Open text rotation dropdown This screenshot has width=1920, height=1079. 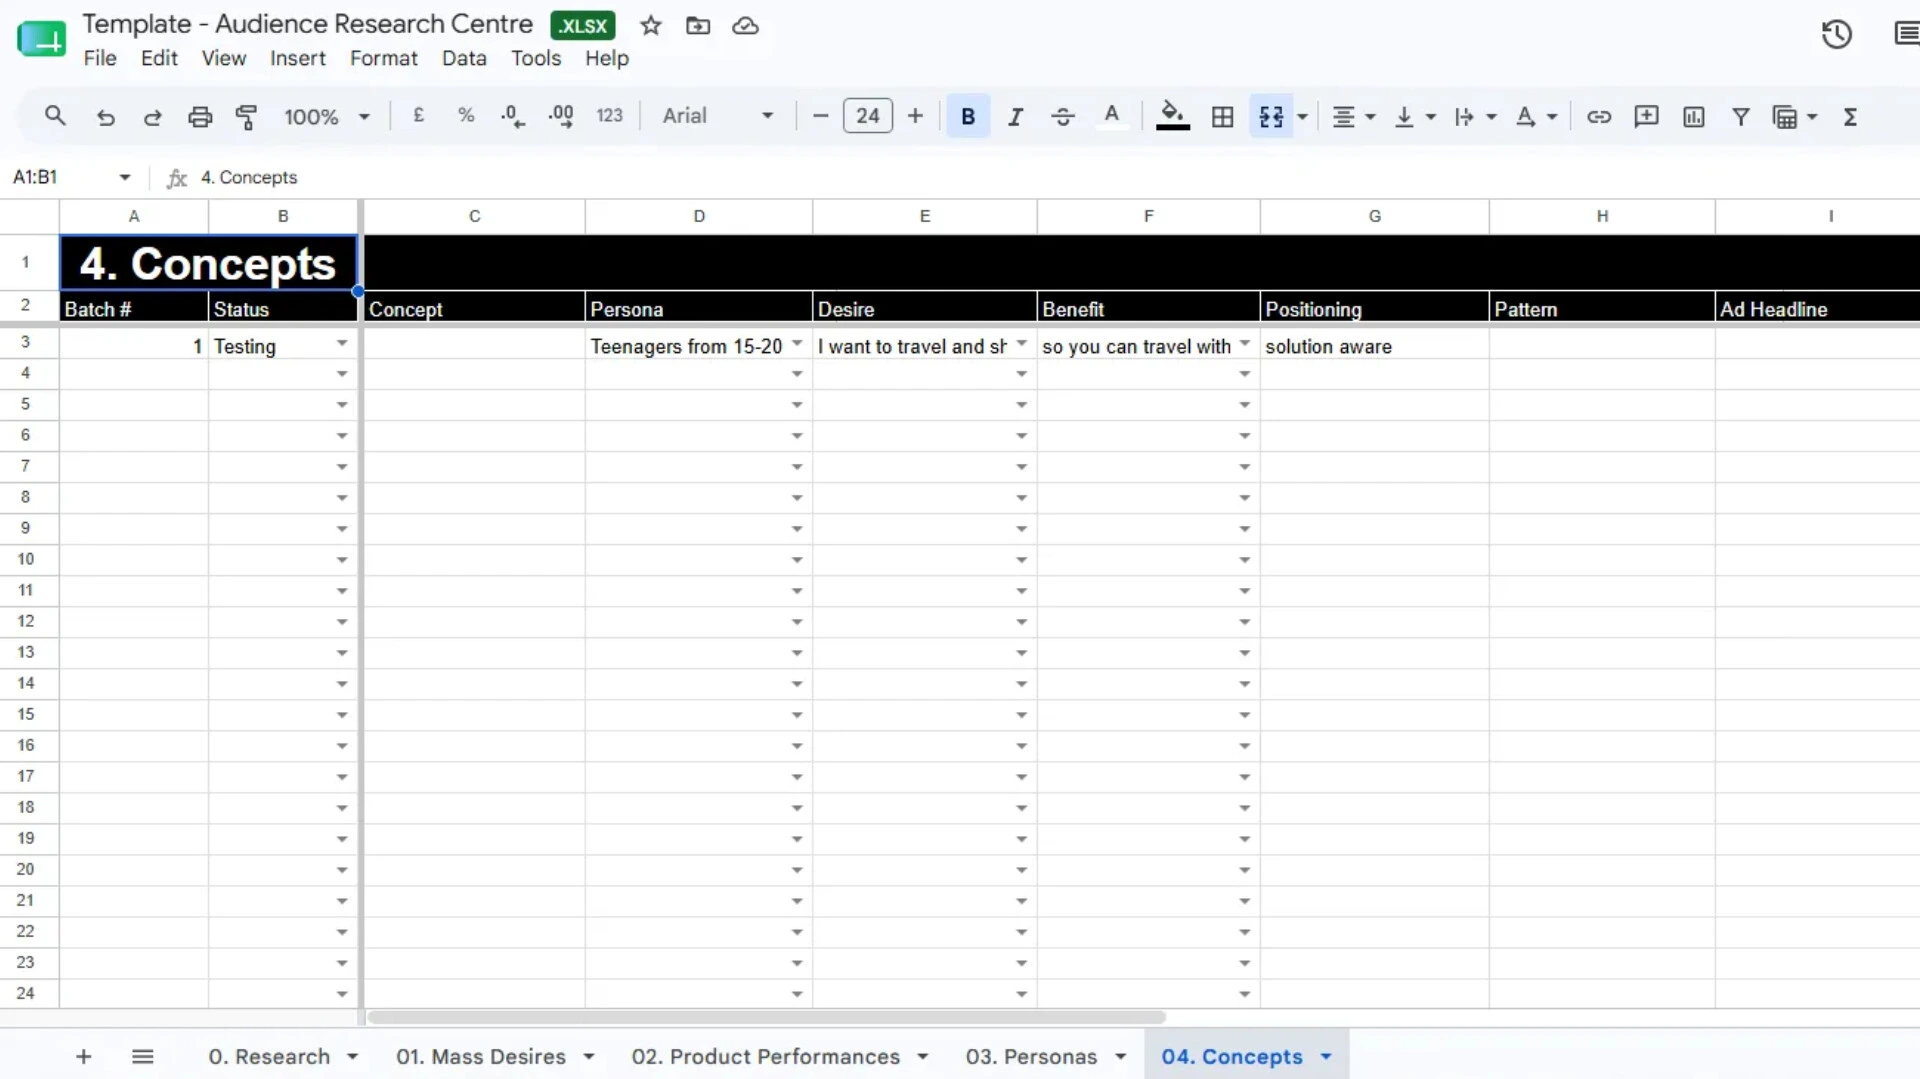(1536, 117)
